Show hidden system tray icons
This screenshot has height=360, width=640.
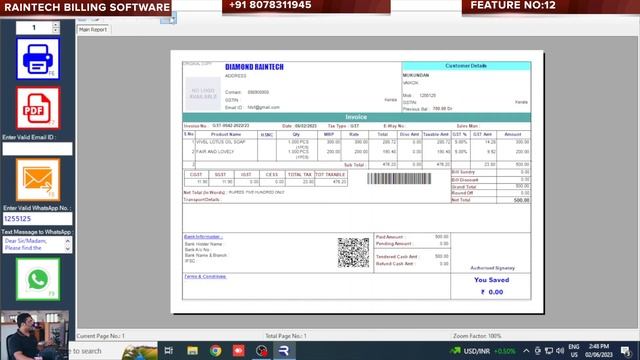tap(527, 351)
